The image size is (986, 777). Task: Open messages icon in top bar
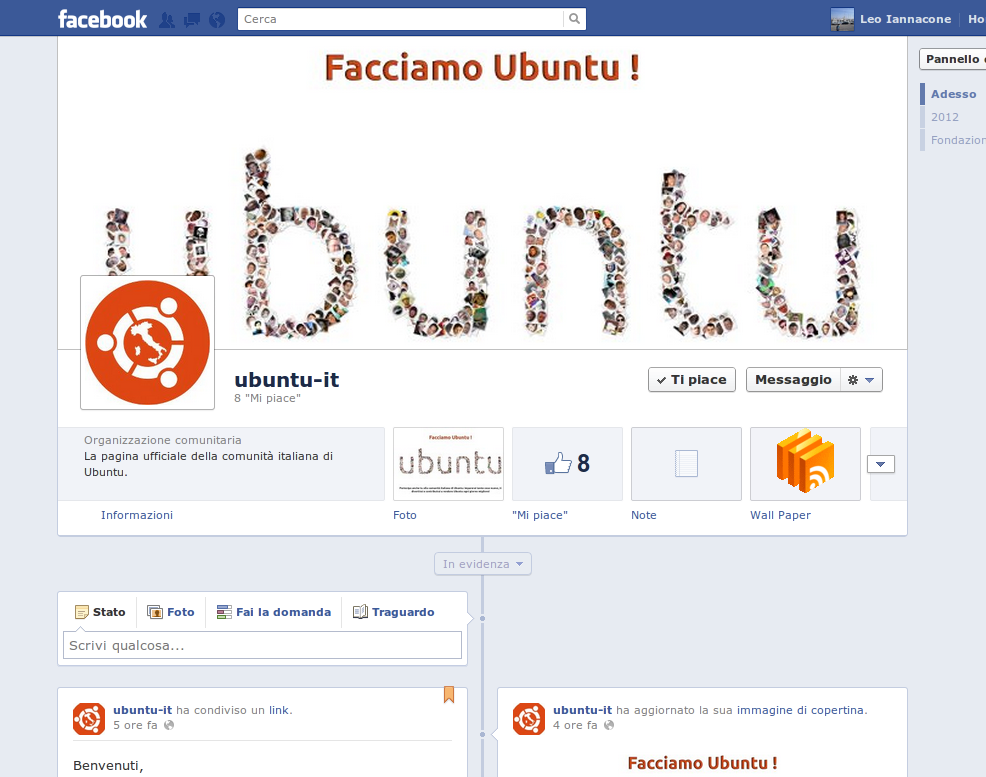(x=192, y=20)
